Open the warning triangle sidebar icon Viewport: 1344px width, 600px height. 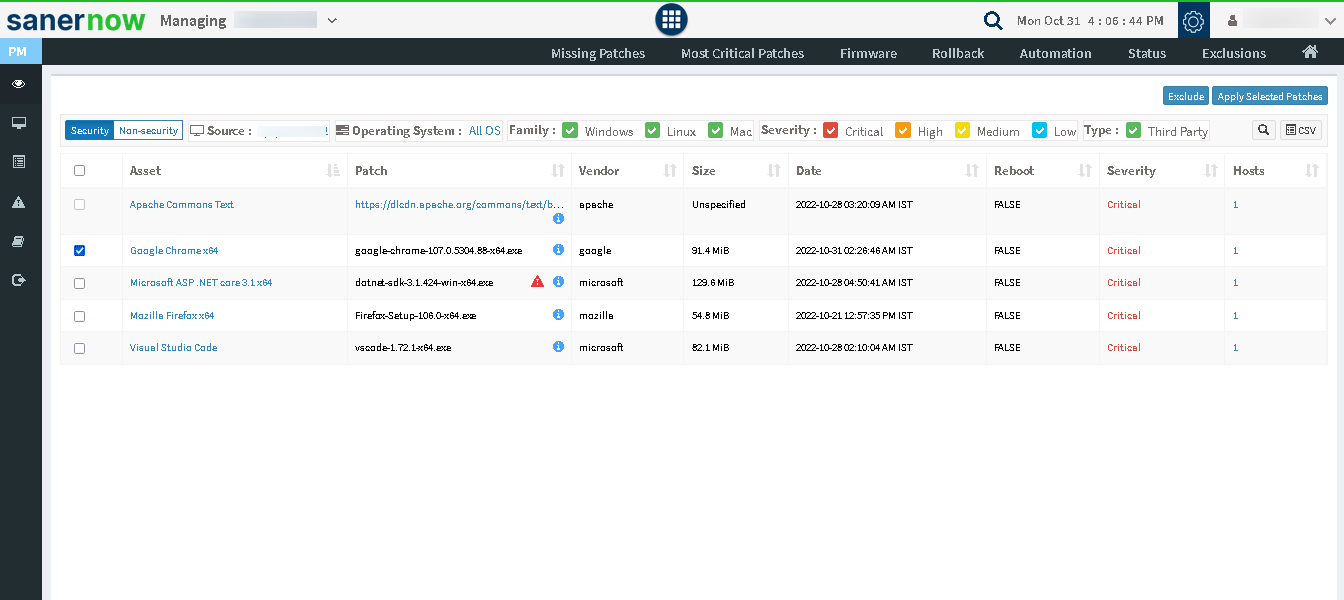[19, 202]
